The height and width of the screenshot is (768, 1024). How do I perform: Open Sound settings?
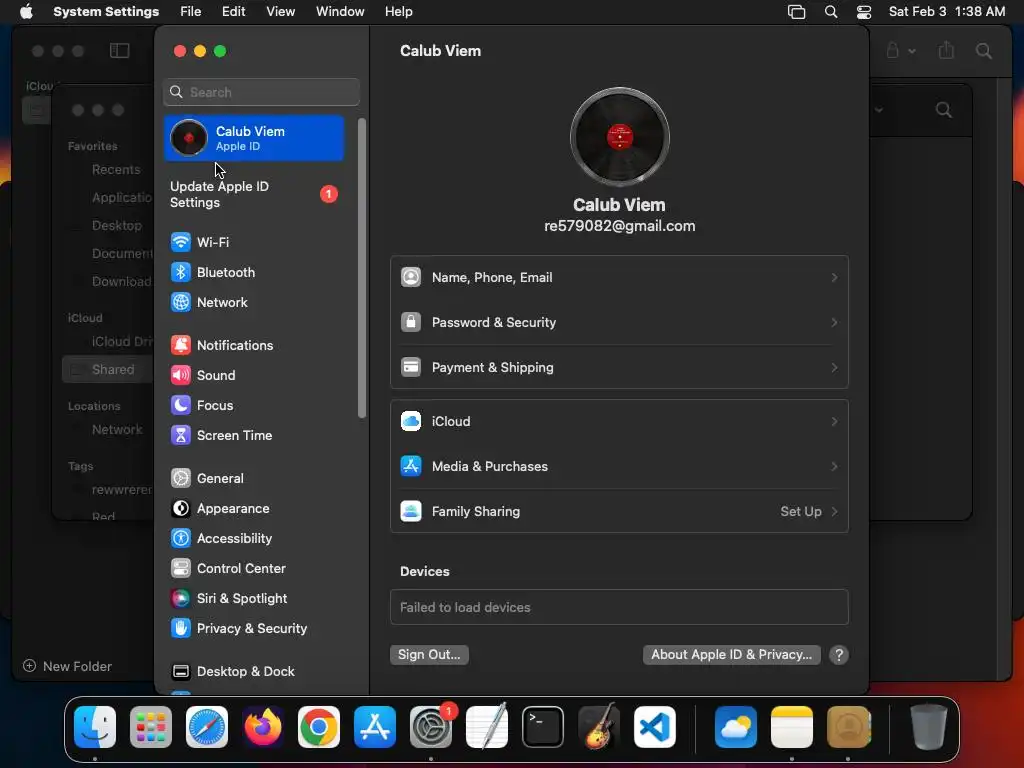[253, 376]
